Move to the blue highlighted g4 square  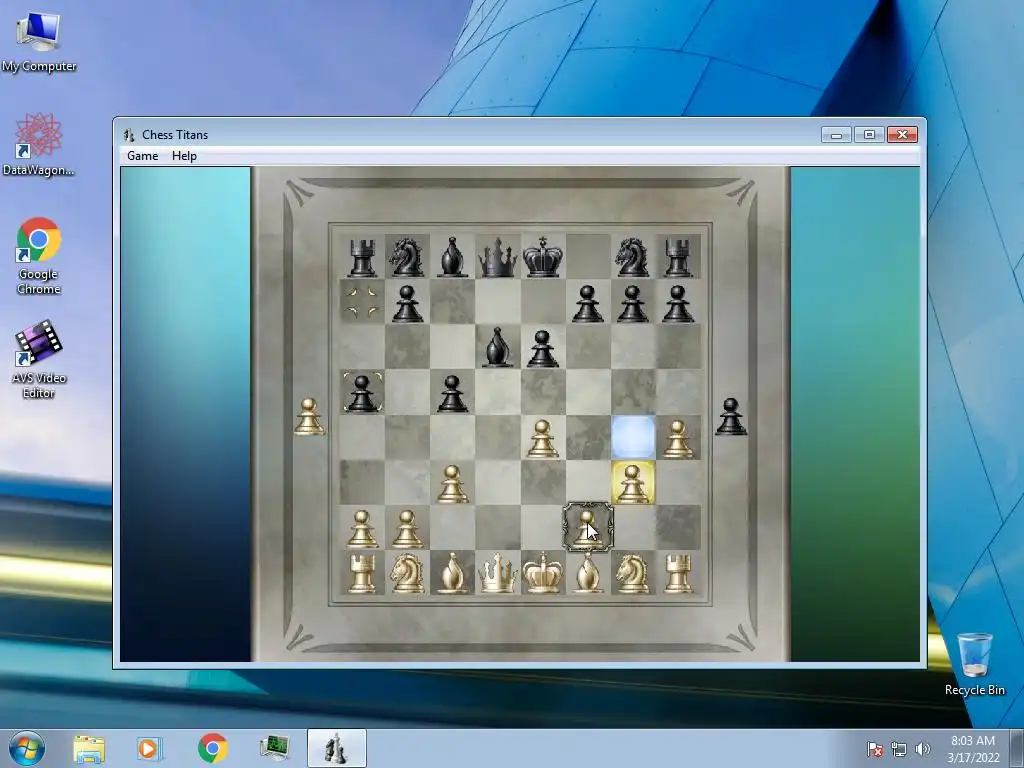(633, 437)
